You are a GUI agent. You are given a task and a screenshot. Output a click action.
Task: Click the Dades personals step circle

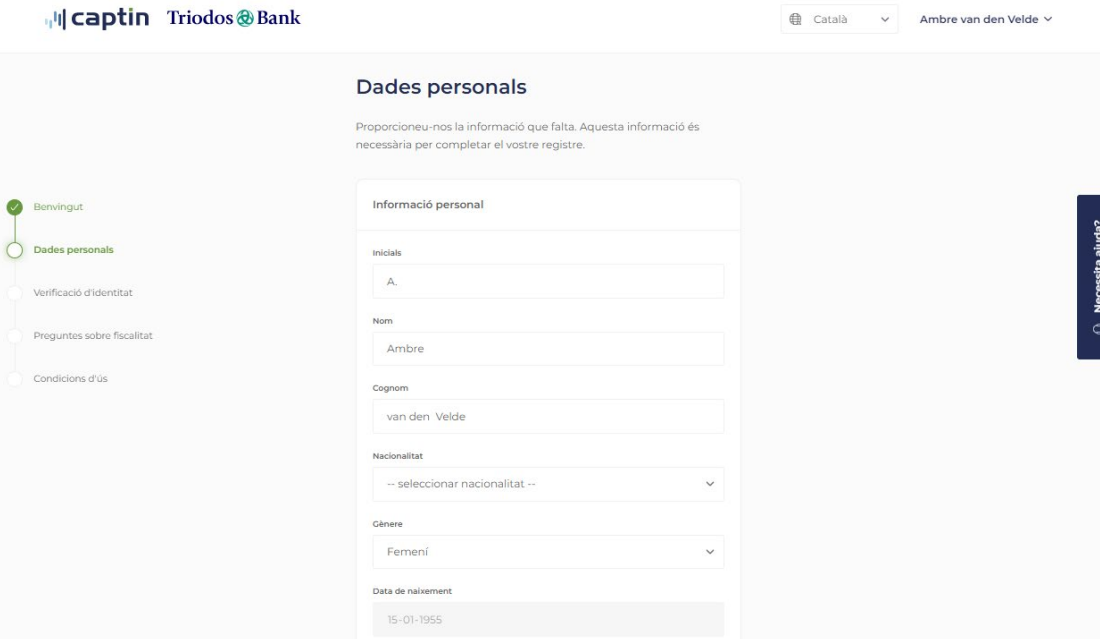(x=15, y=250)
